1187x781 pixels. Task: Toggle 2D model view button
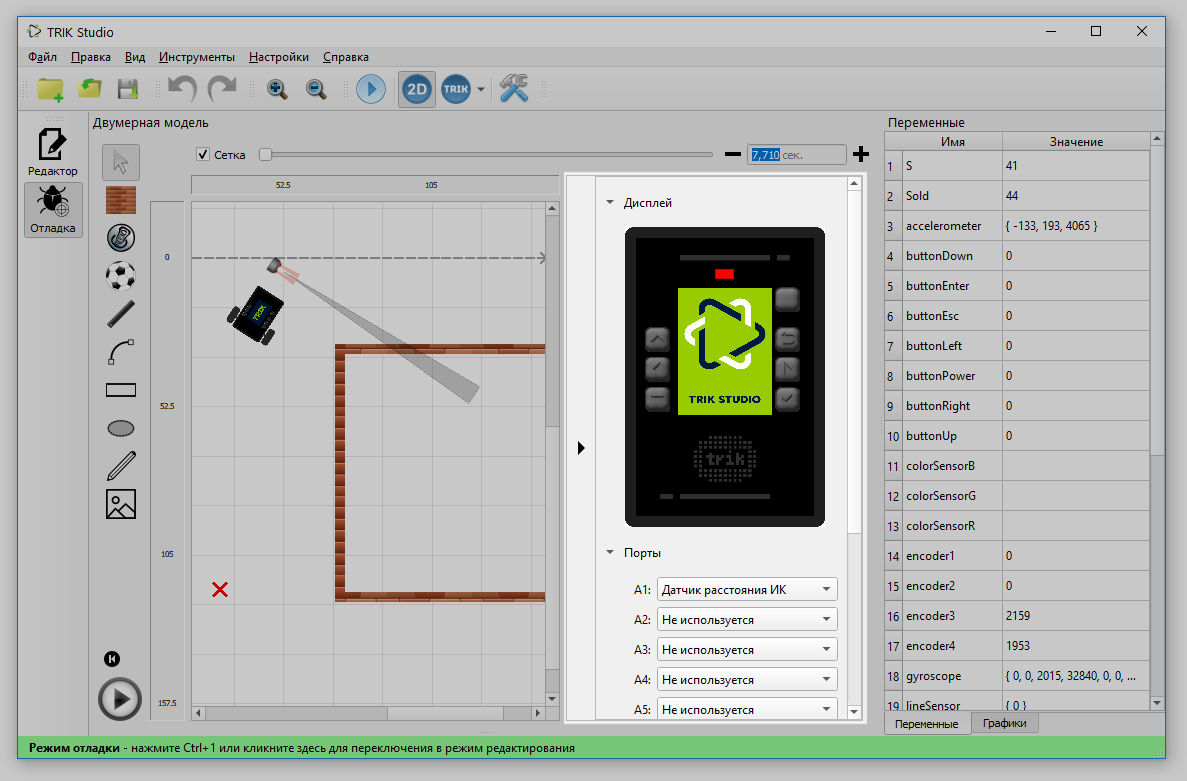417,89
